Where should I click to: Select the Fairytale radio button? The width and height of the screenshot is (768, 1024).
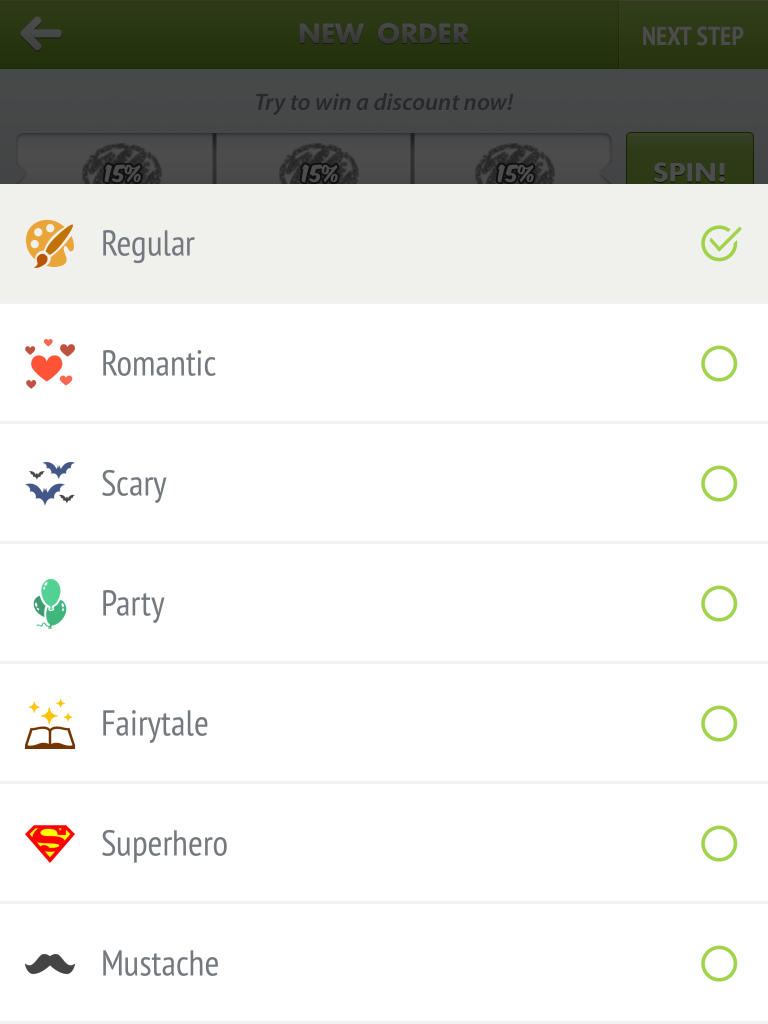click(719, 724)
